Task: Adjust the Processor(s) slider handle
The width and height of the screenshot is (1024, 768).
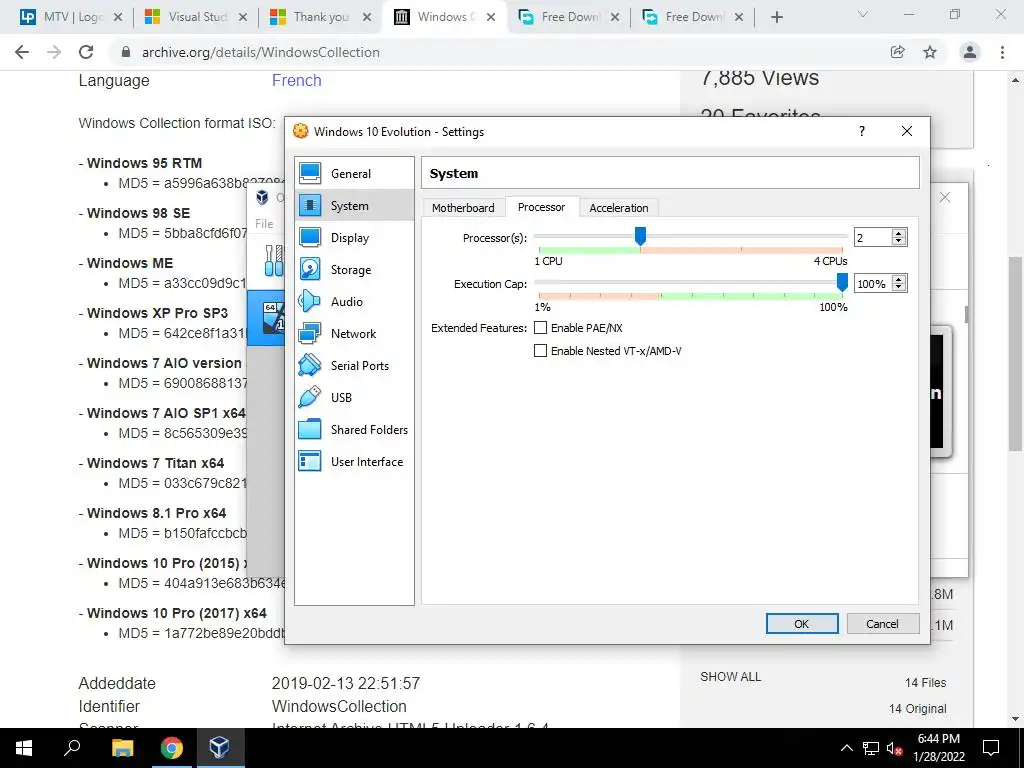Action: 641,236
